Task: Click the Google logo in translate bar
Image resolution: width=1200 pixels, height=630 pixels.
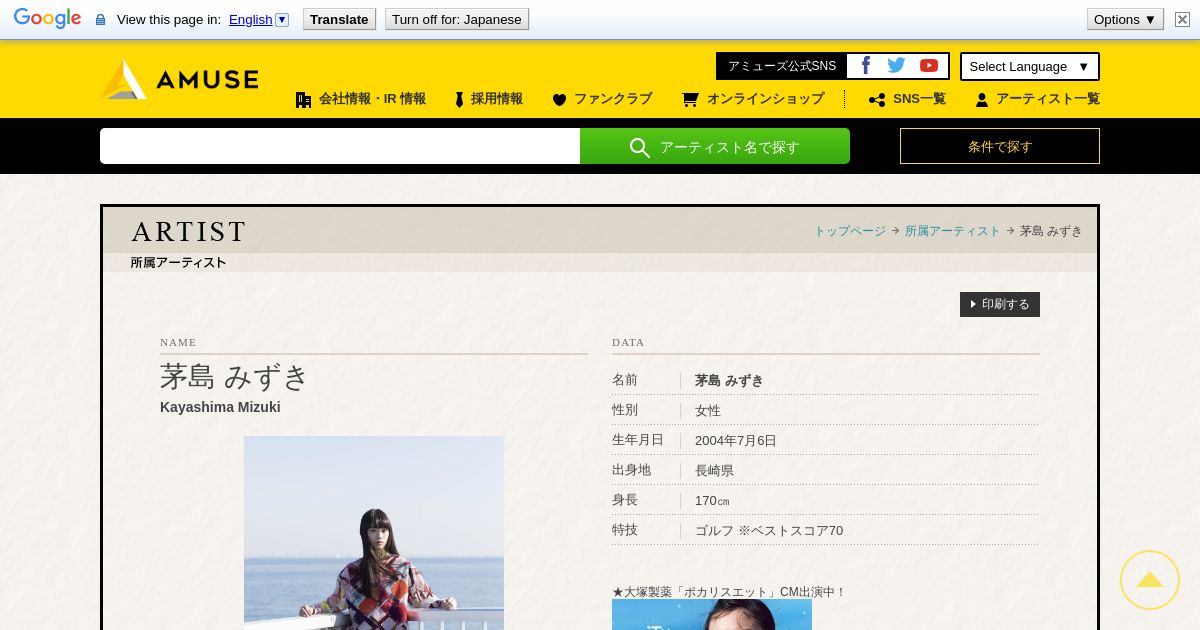Action: pyautogui.click(x=47, y=18)
